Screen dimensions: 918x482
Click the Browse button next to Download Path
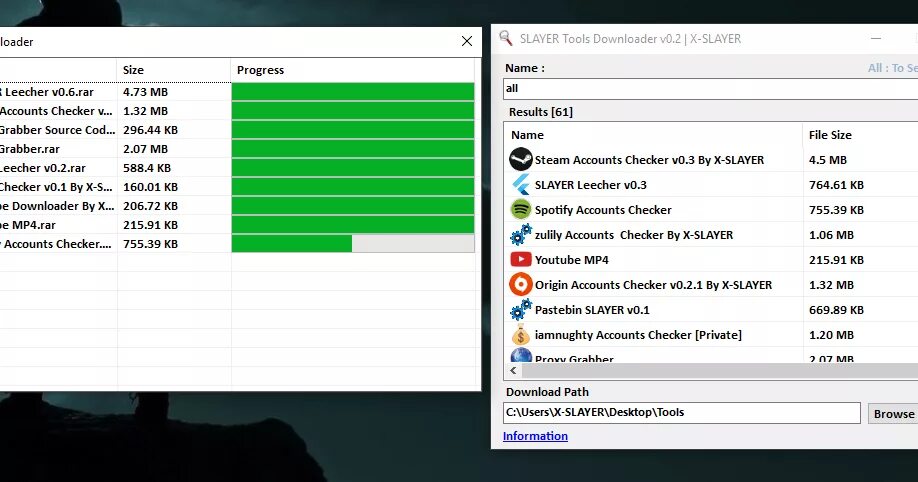pyautogui.click(x=893, y=413)
